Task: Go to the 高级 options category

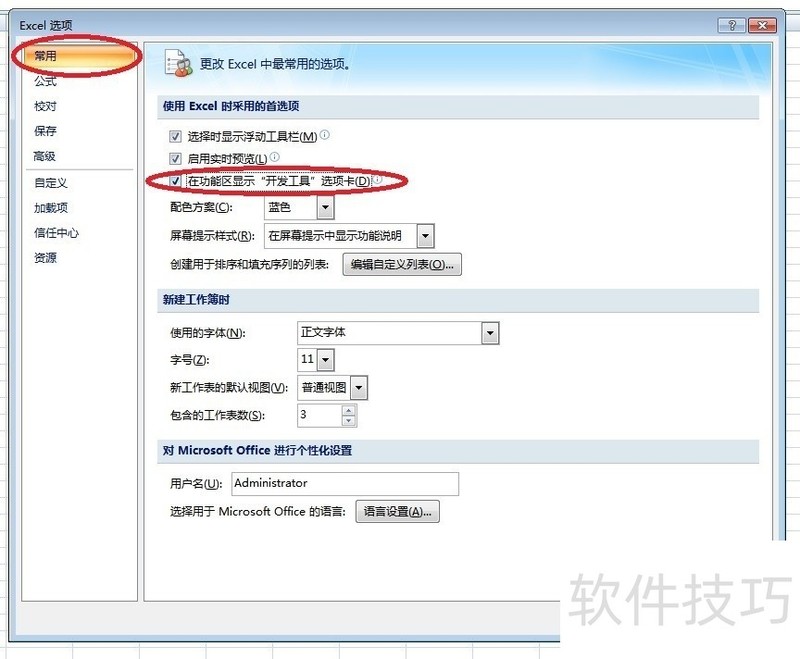Action: (x=45, y=156)
